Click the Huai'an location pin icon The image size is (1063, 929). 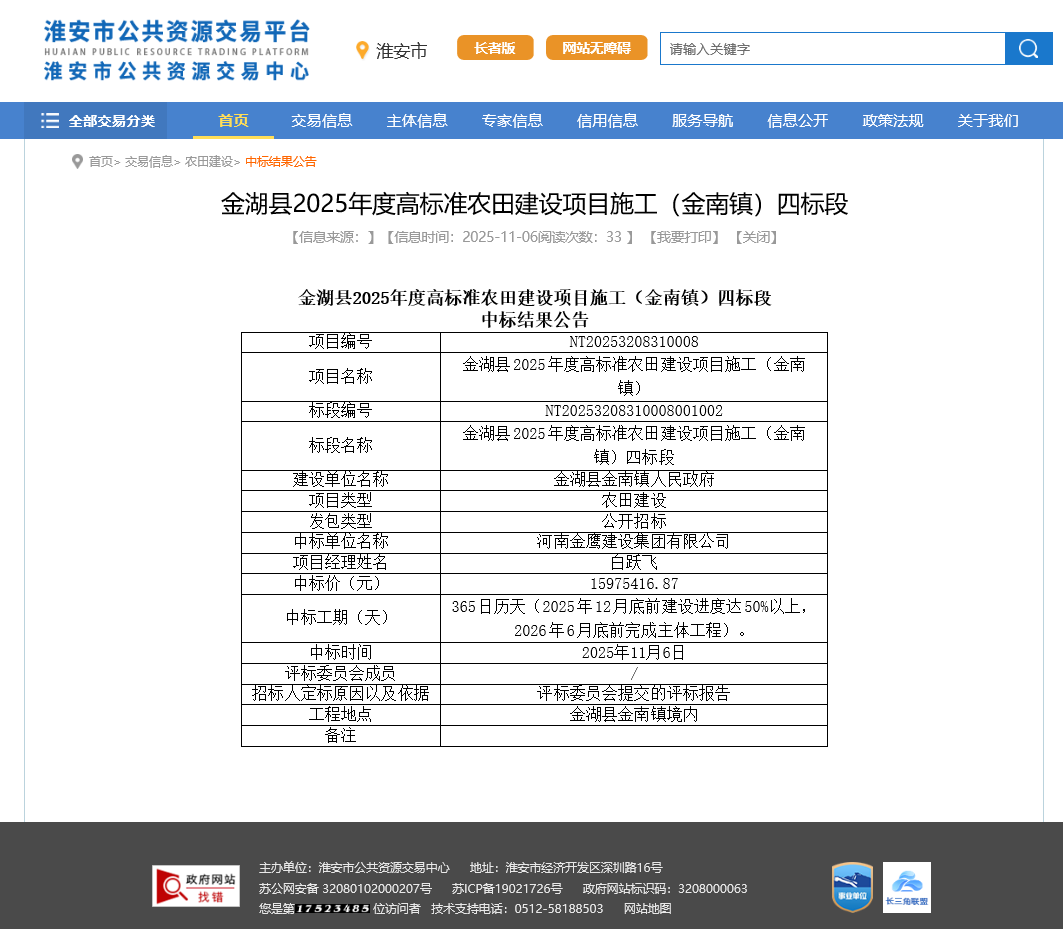362,50
